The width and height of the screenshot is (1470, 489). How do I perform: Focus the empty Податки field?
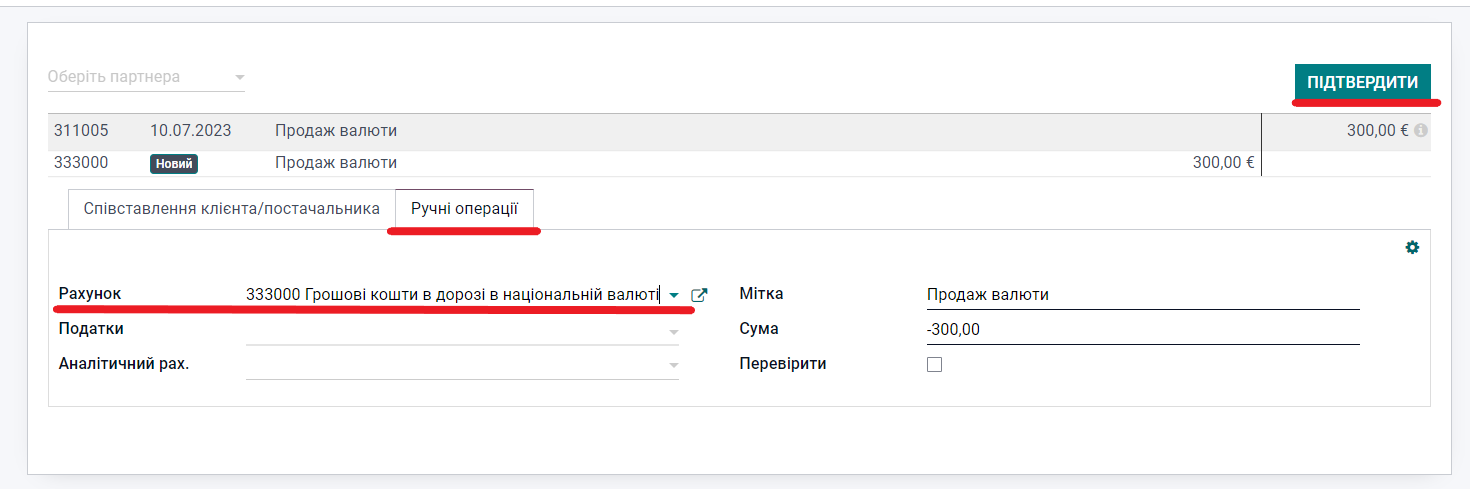[x=455, y=330]
